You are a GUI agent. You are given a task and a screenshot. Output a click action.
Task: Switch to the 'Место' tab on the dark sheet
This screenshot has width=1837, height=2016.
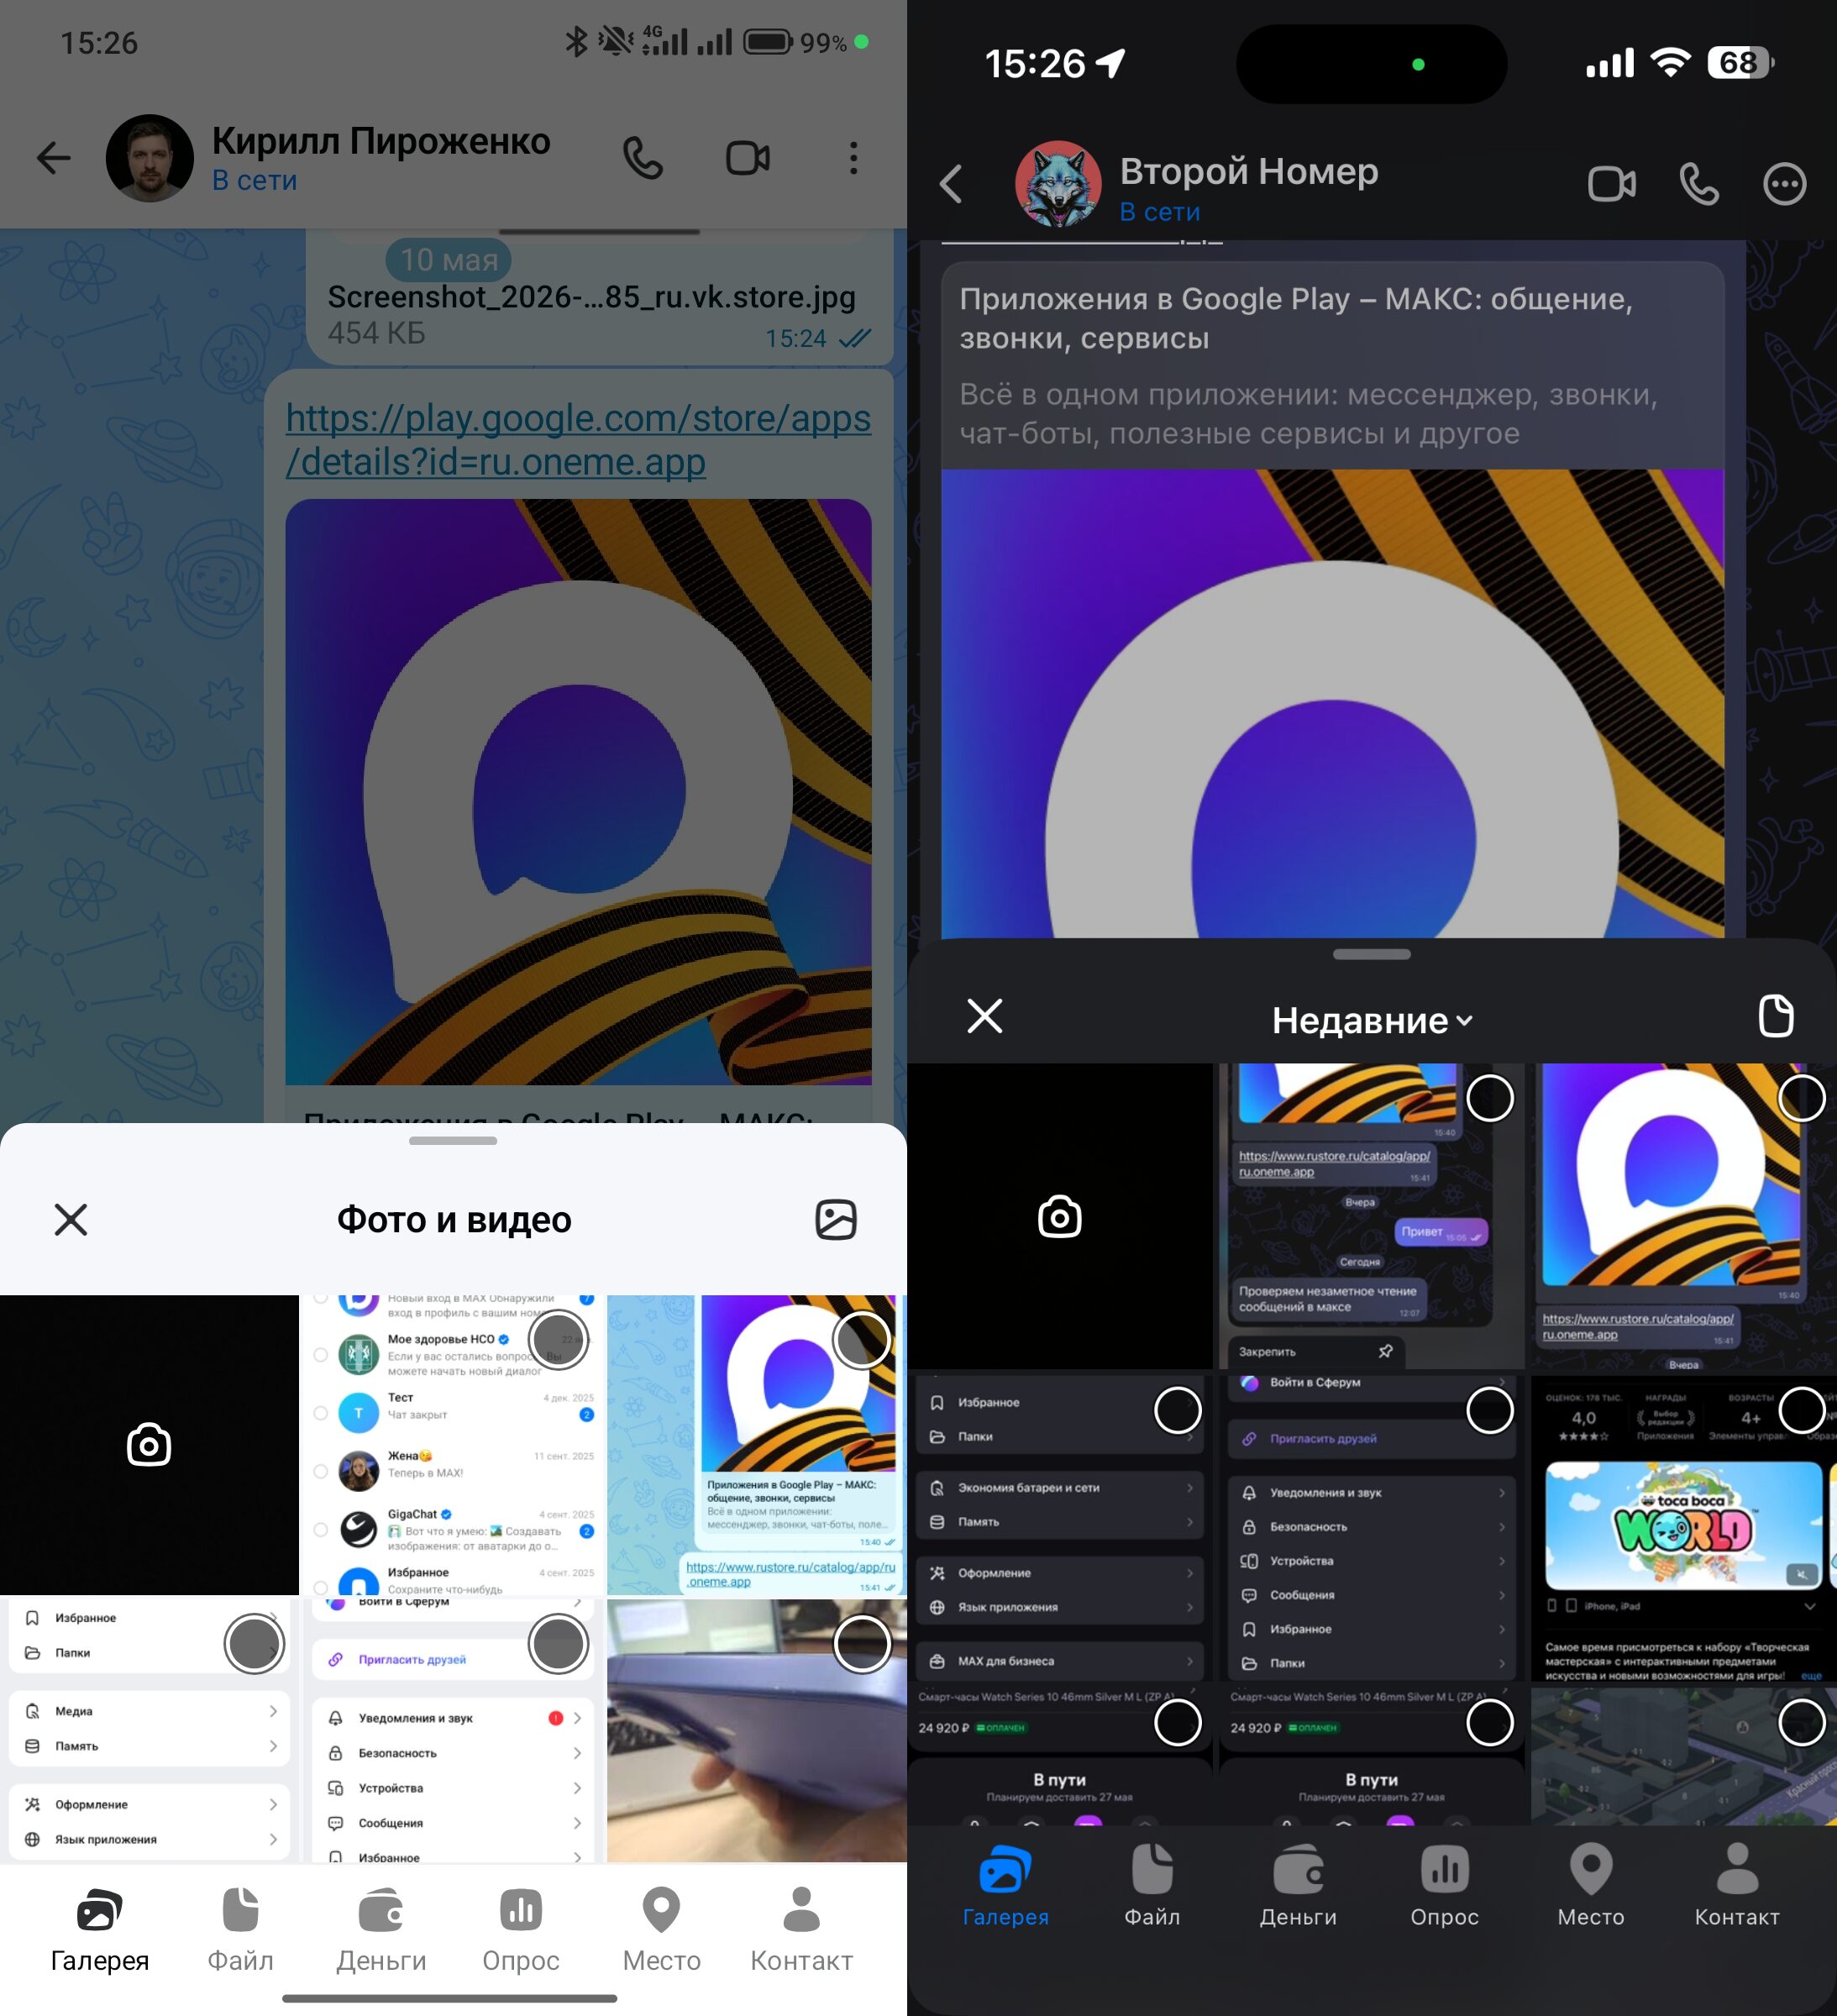coord(1591,1886)
